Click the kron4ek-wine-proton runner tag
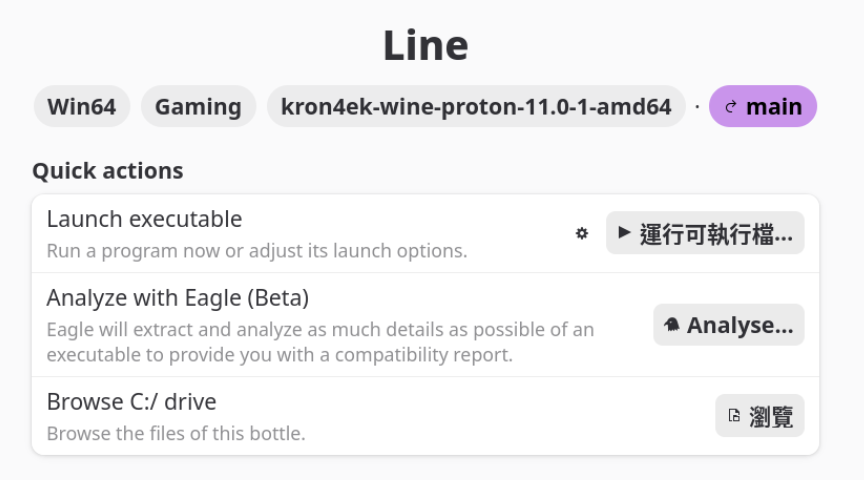This screenshot has width=864, height=480. point(476,106)
